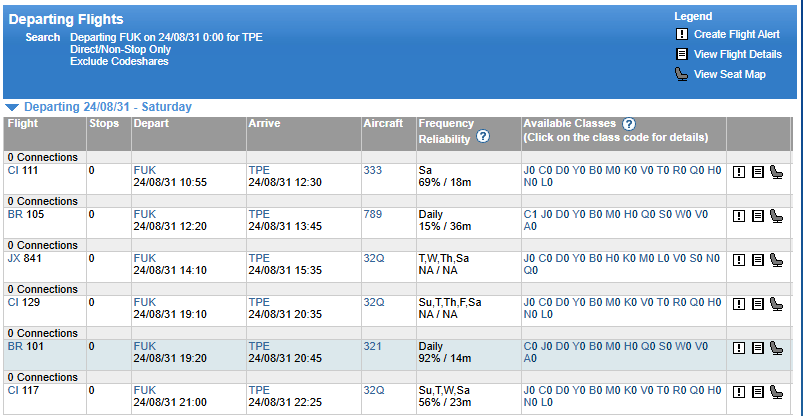Open the BR airline link for flight 105
Screen dimensions: 803x416
[15, 215]
